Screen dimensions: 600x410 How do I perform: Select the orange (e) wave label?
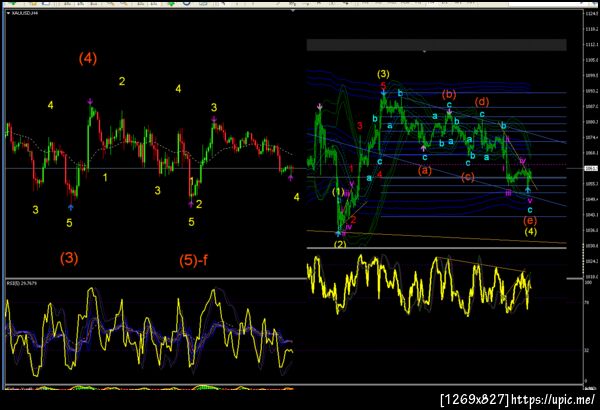point(530,221)
